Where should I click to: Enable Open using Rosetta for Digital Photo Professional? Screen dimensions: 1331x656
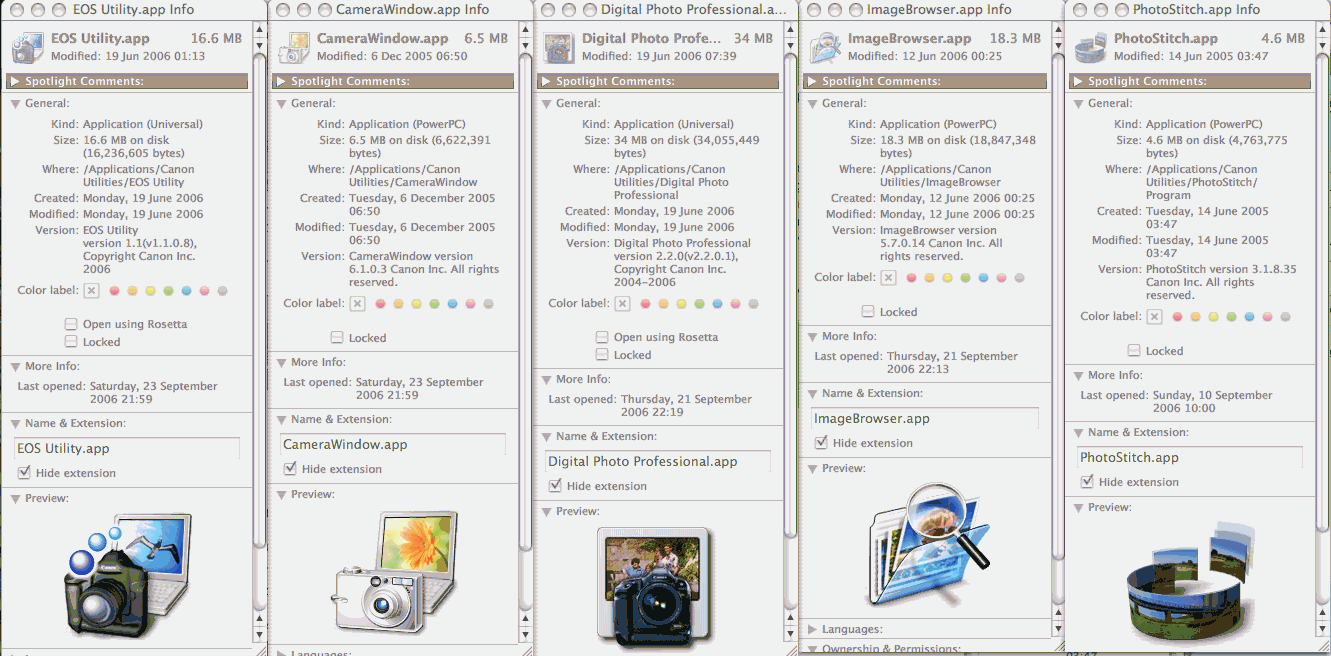[602, 337]
